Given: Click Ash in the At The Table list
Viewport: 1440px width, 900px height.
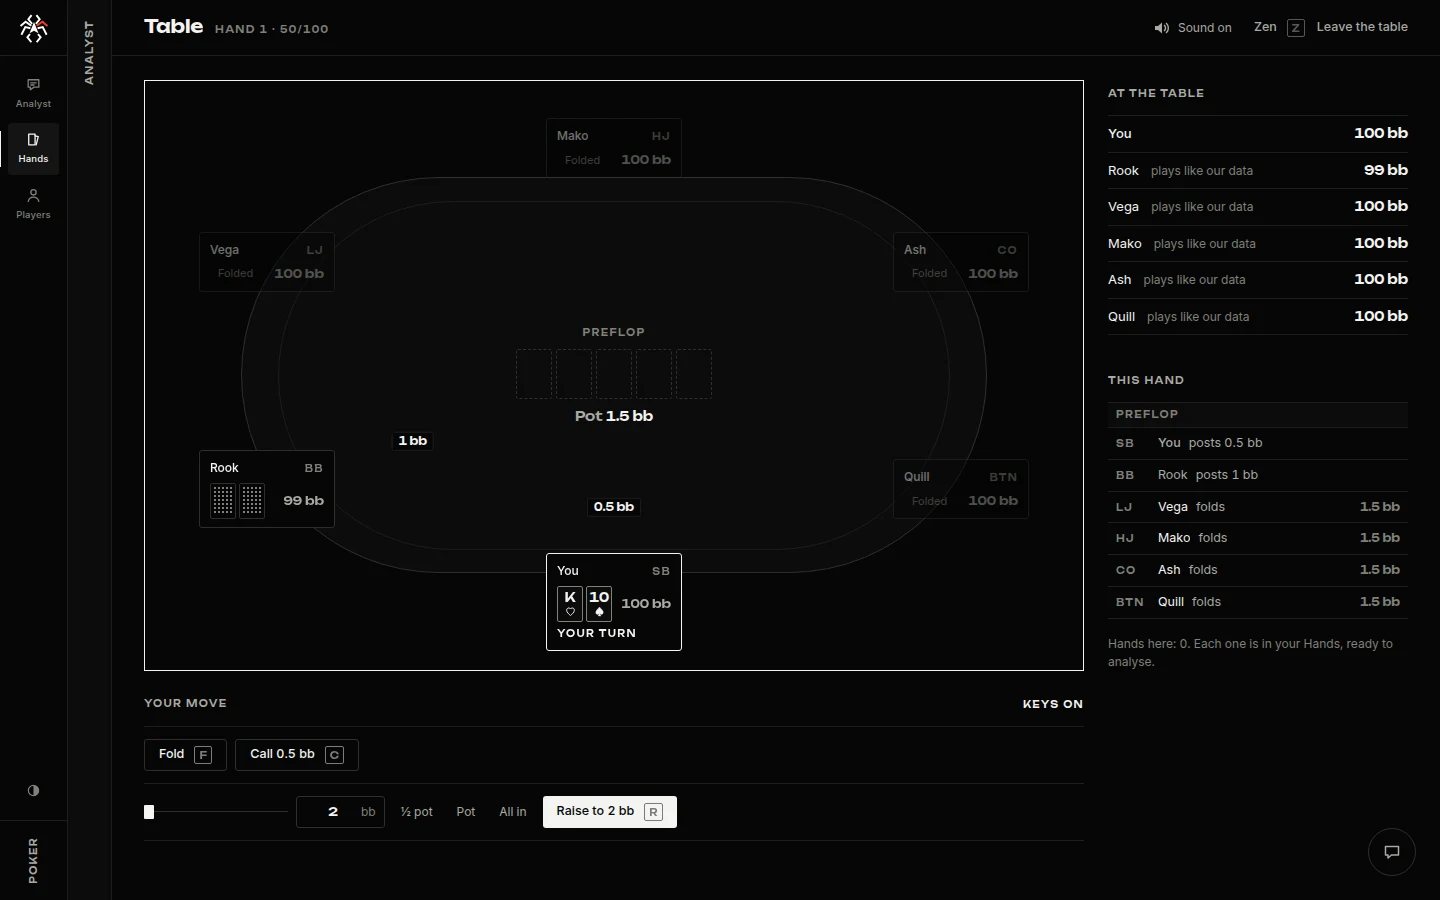Looking at the screenshot, I should [1258, 280].
